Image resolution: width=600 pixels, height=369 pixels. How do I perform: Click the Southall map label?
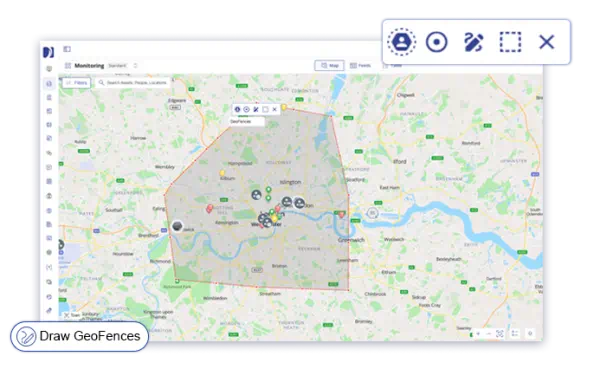(x=114, y=210)
